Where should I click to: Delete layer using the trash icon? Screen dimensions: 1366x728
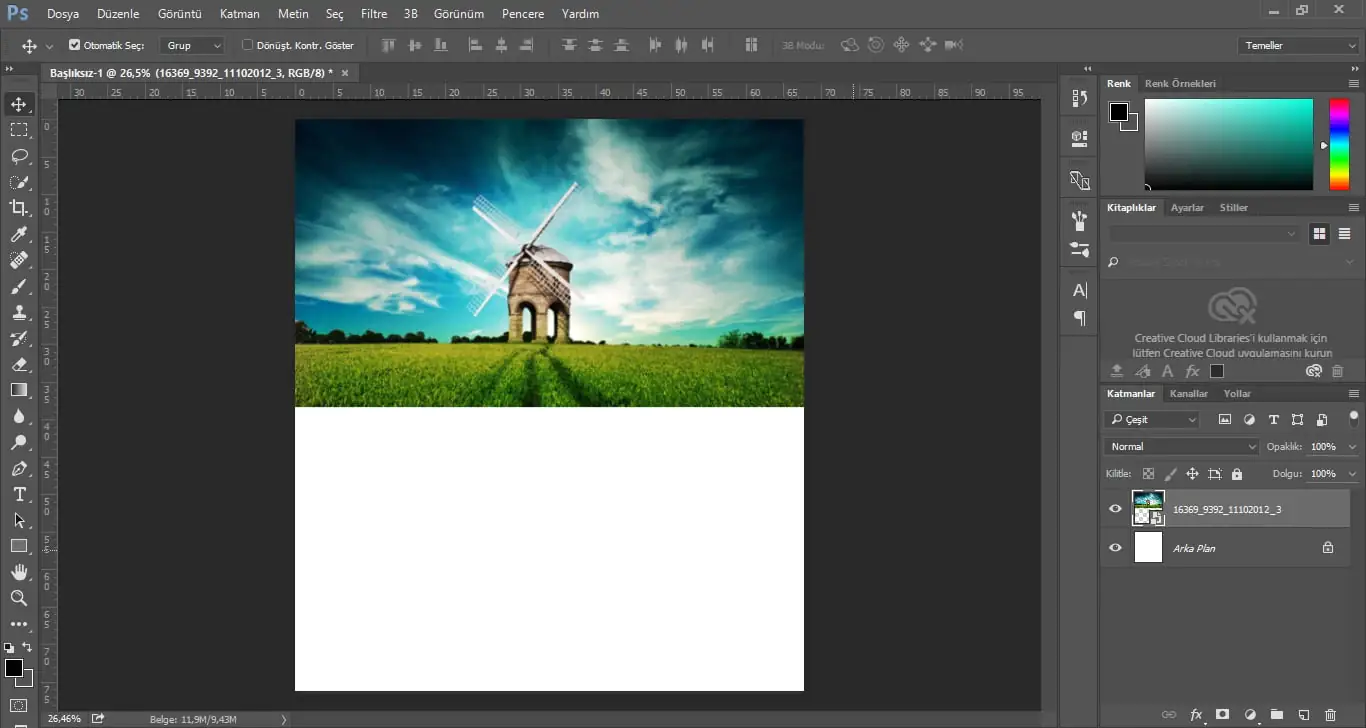tap(1330, 715)
